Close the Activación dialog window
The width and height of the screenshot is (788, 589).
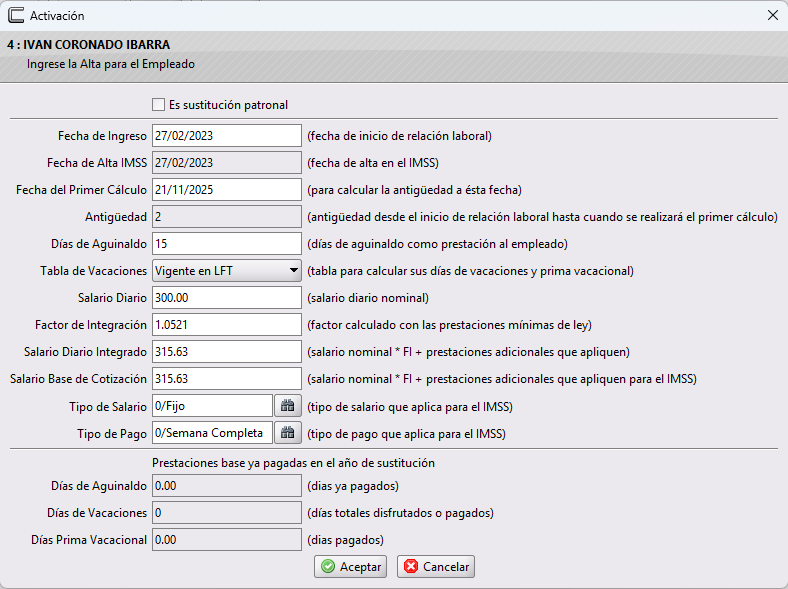click(773, 15)
